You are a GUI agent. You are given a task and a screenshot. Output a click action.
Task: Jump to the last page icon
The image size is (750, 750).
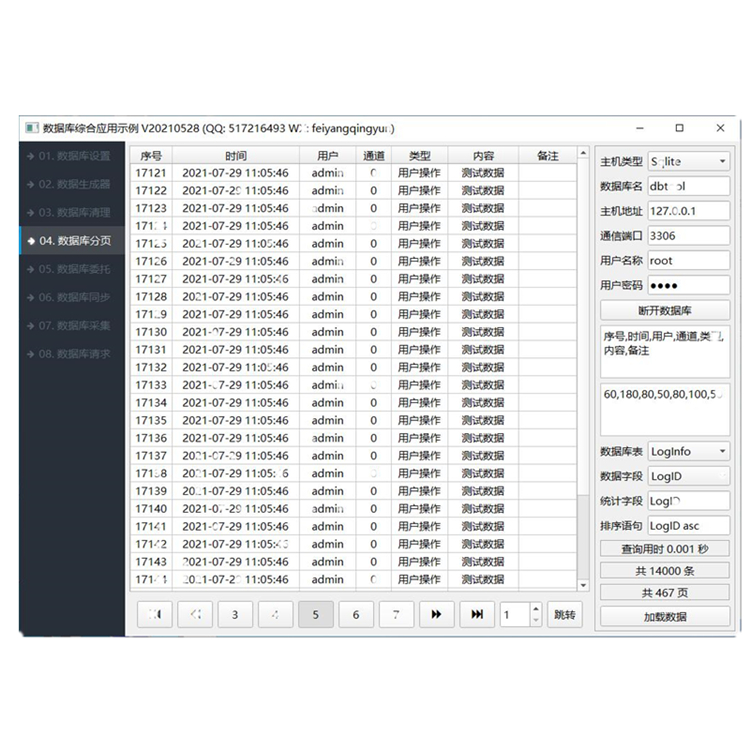tap(477, 614)
